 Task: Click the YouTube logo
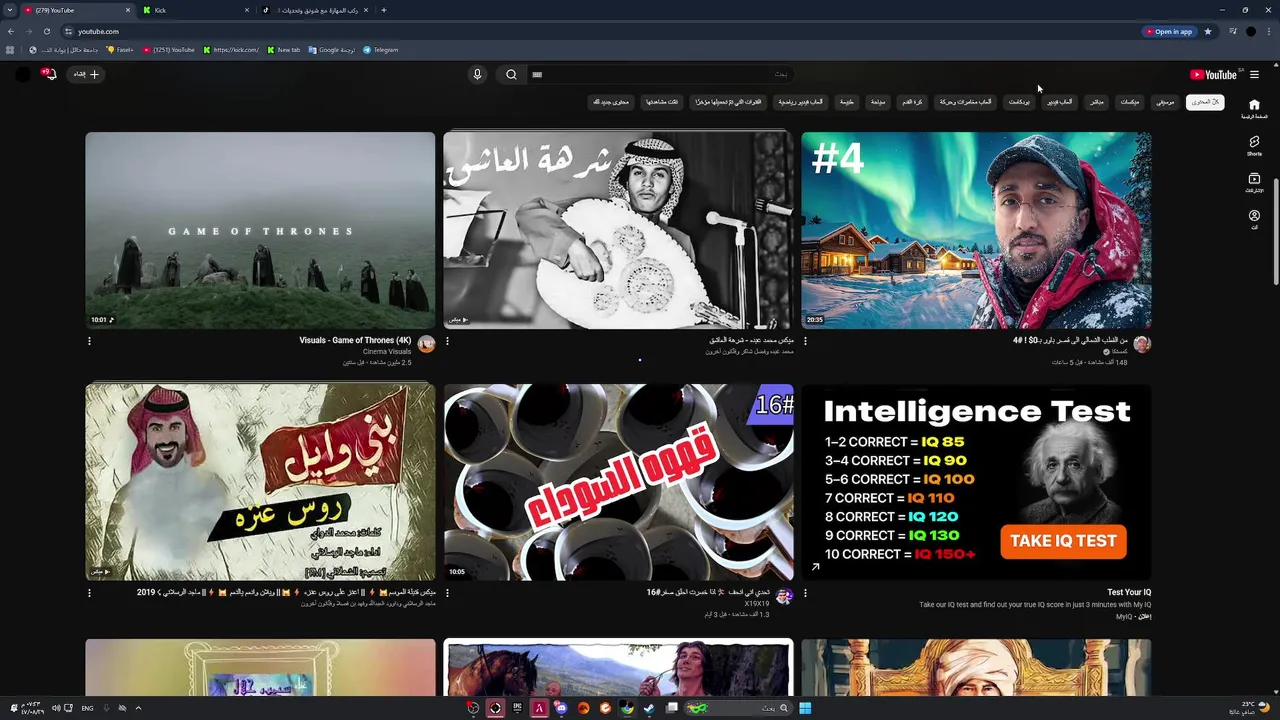(x=1214, y=74)
